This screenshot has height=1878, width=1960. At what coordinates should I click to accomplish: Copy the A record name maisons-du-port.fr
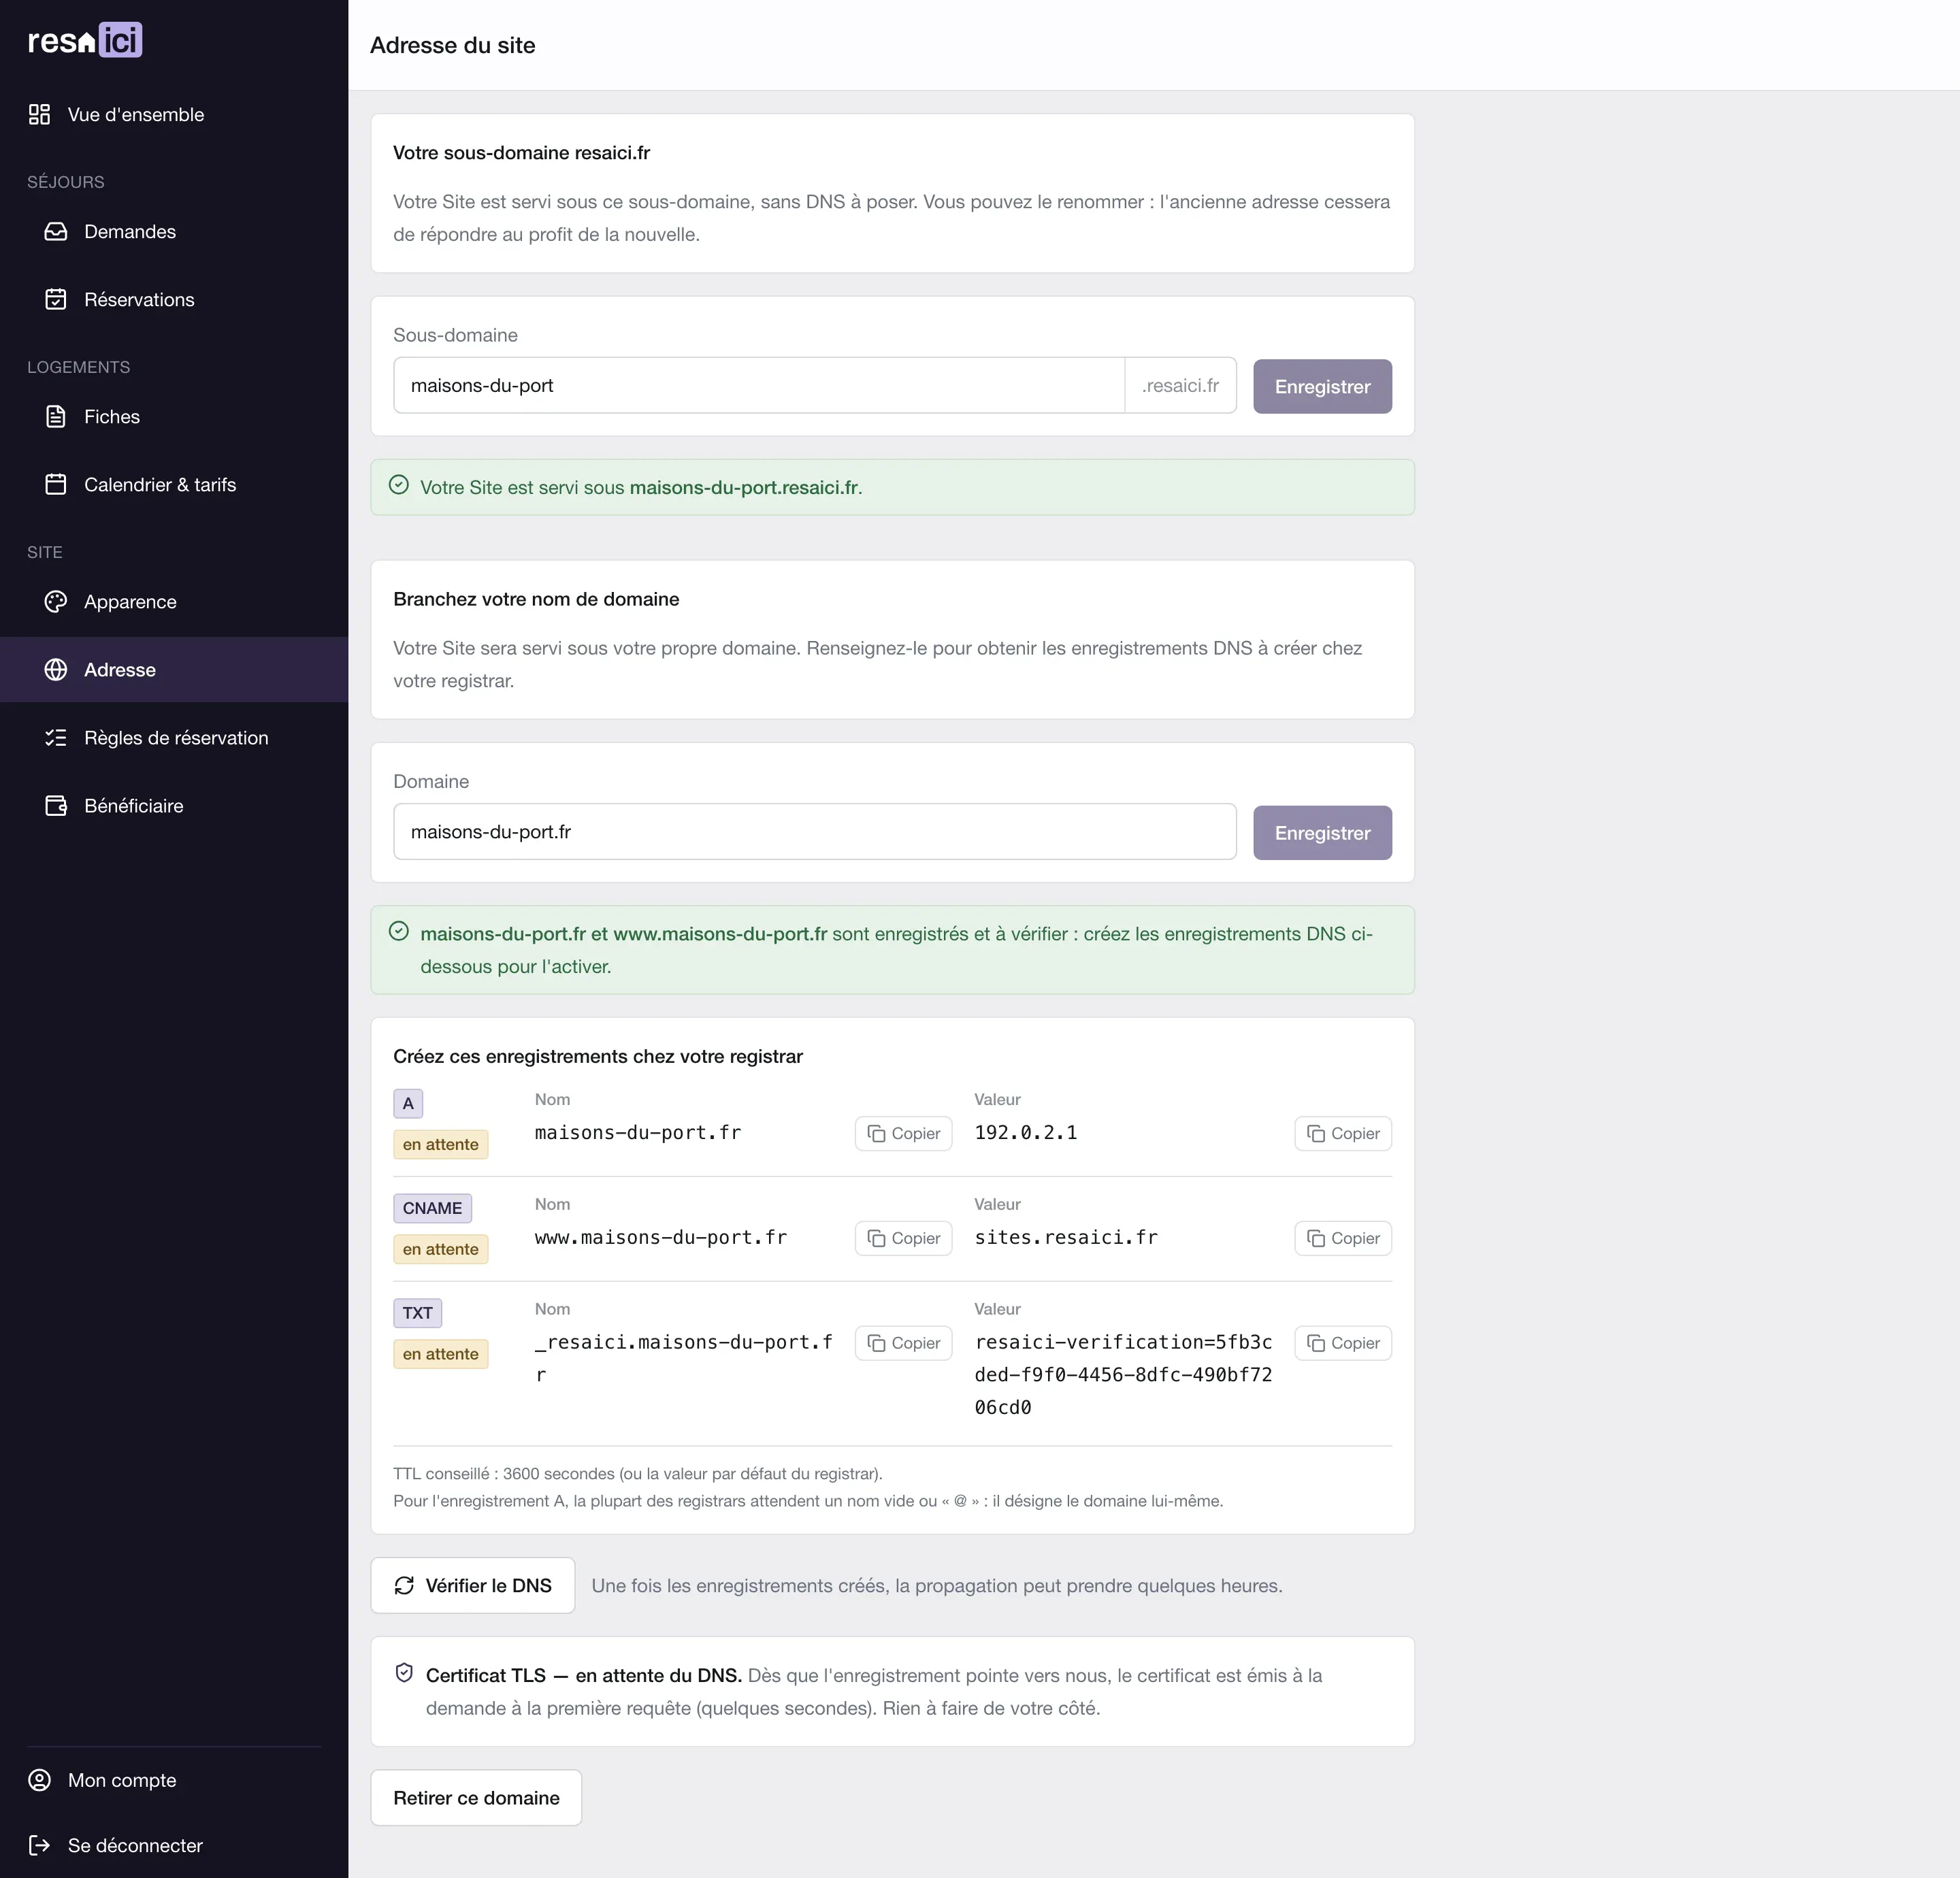coord(903,1133)
